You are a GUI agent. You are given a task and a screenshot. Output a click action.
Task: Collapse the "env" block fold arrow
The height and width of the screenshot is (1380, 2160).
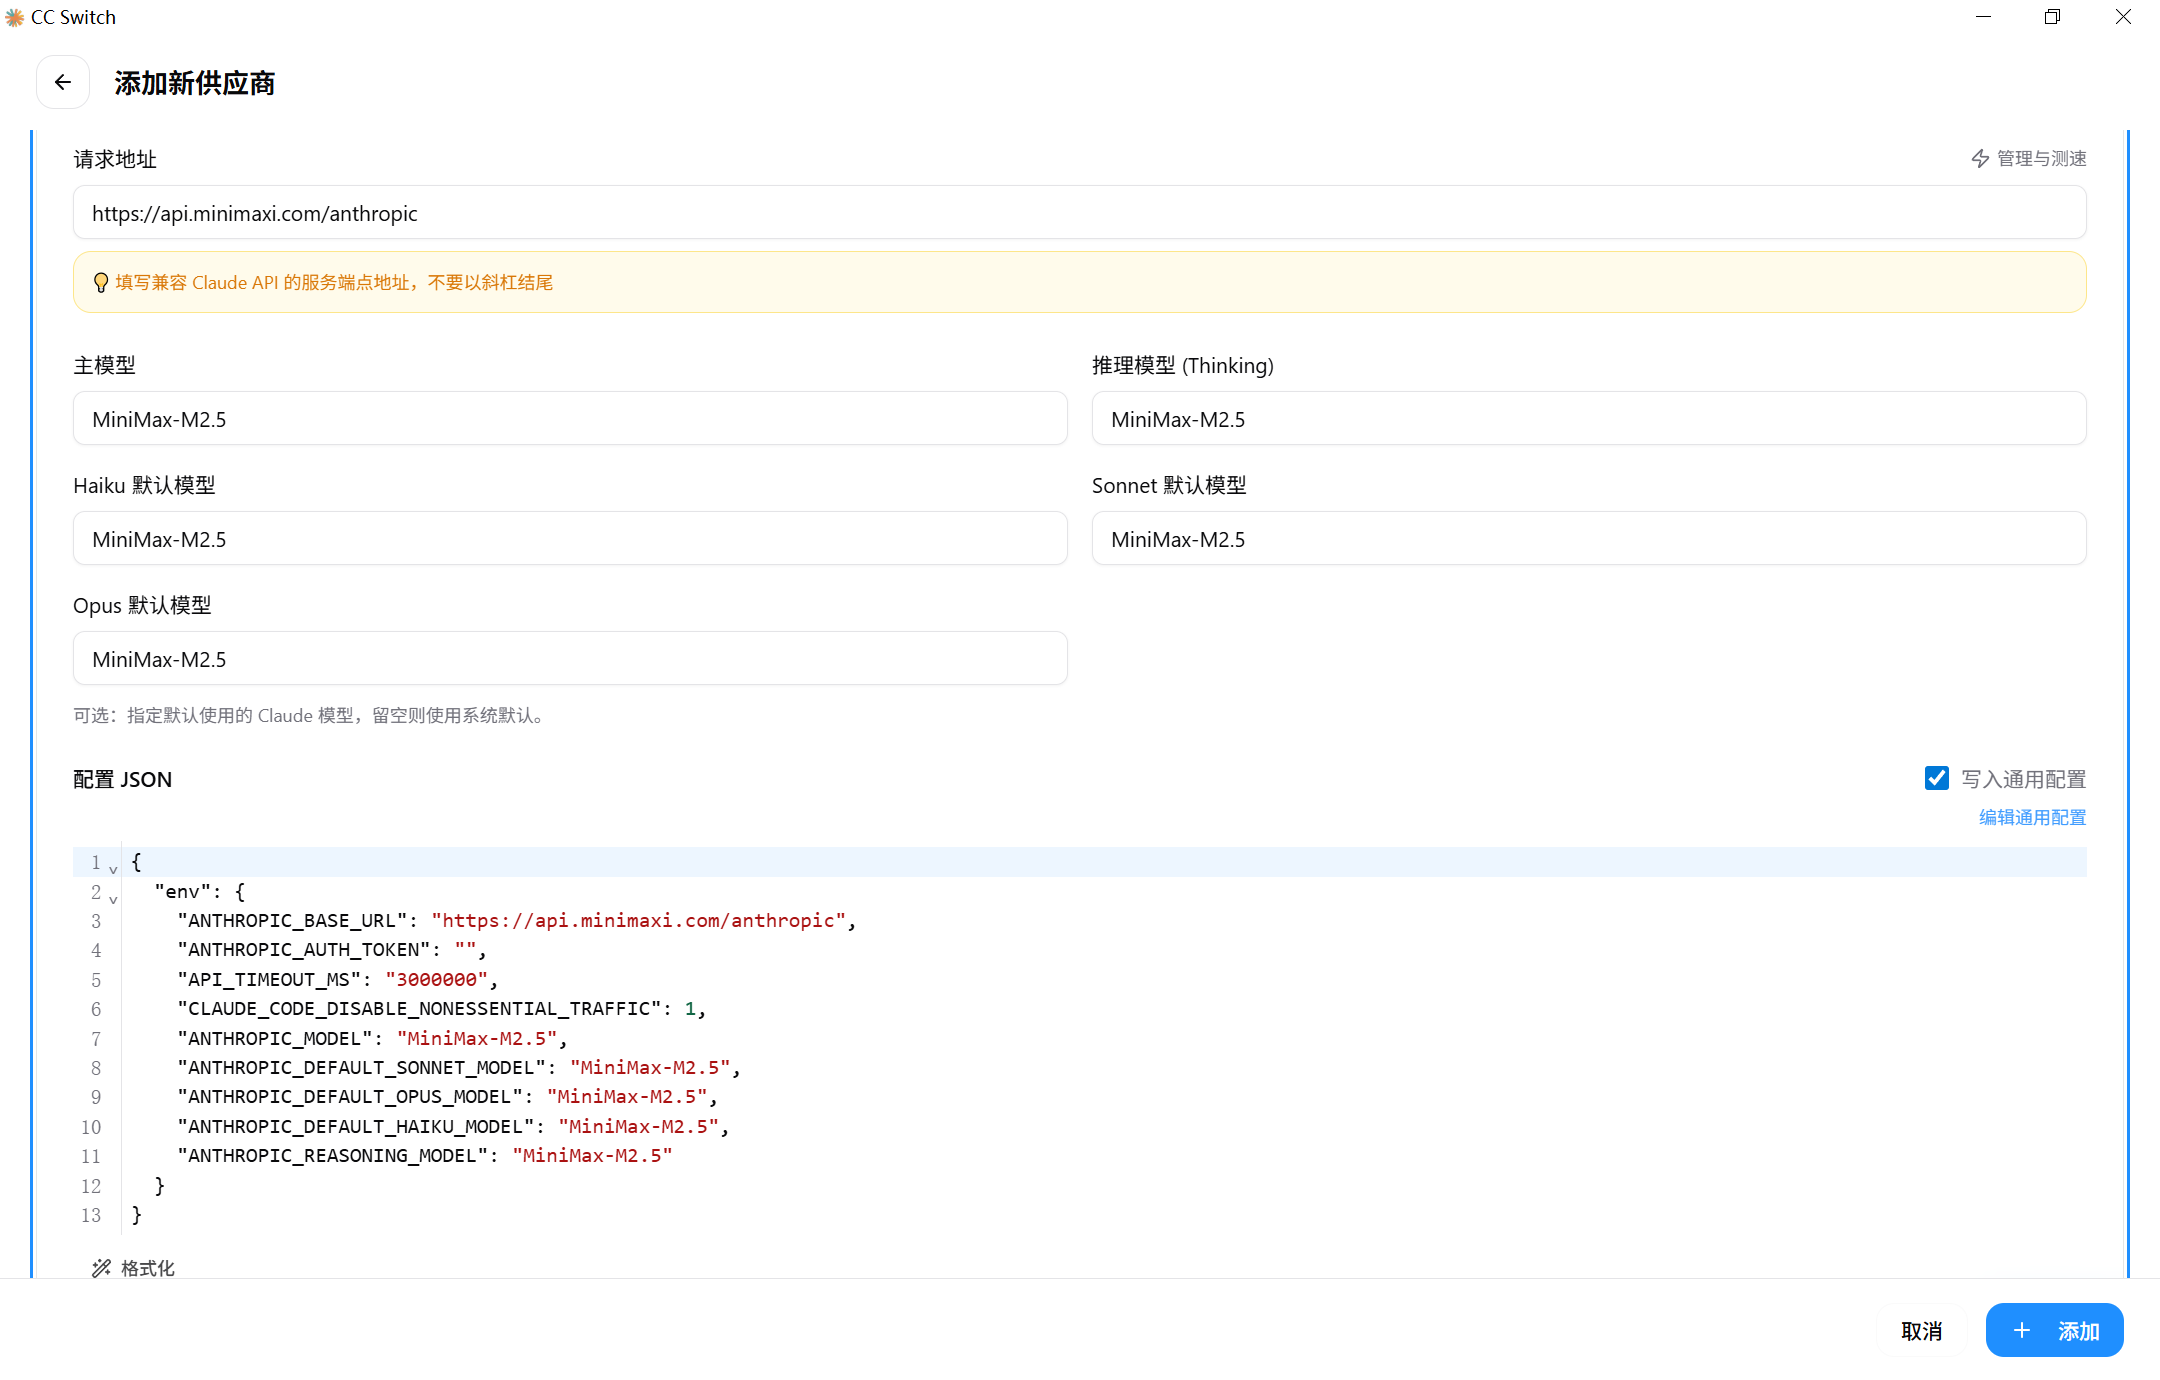tap(113, 898)
